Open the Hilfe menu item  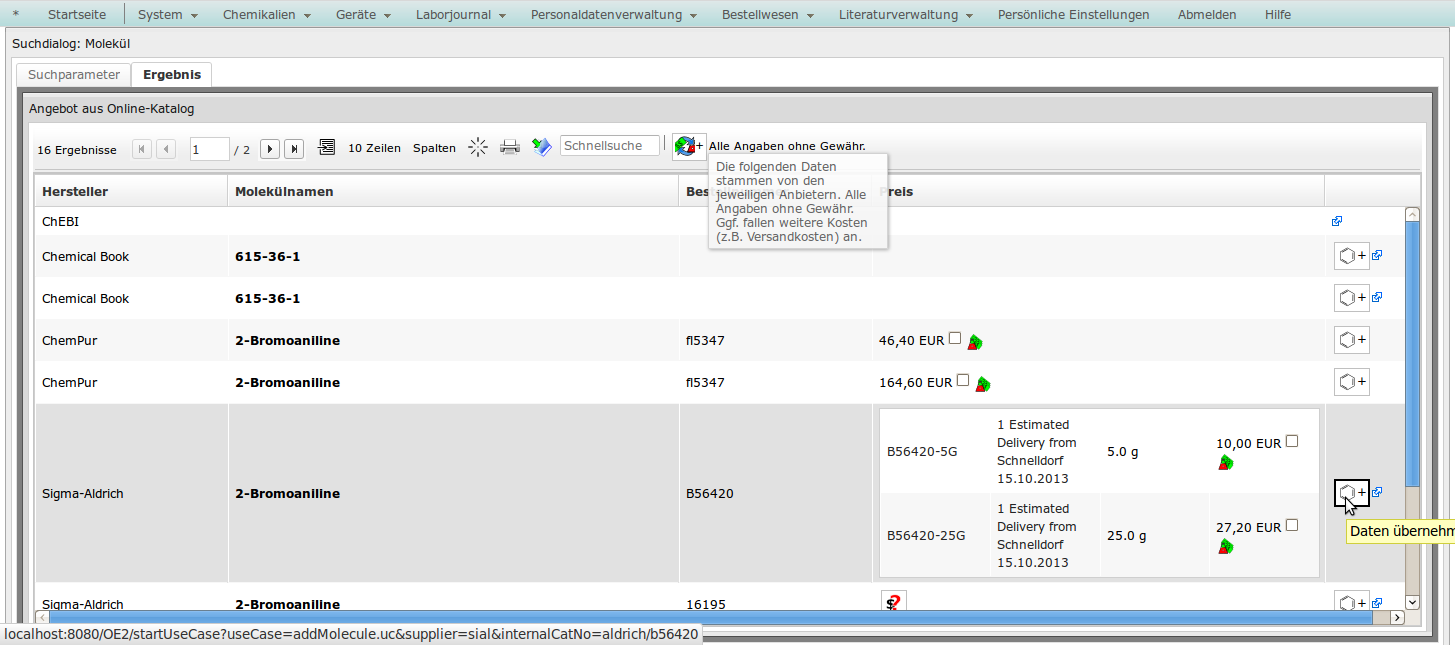1277,15
